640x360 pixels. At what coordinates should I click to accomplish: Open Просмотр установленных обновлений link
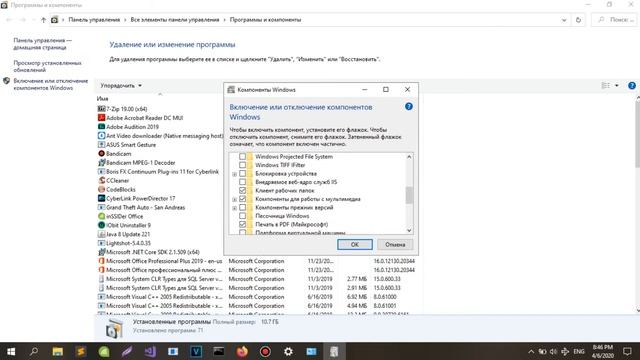click(47, 66)
